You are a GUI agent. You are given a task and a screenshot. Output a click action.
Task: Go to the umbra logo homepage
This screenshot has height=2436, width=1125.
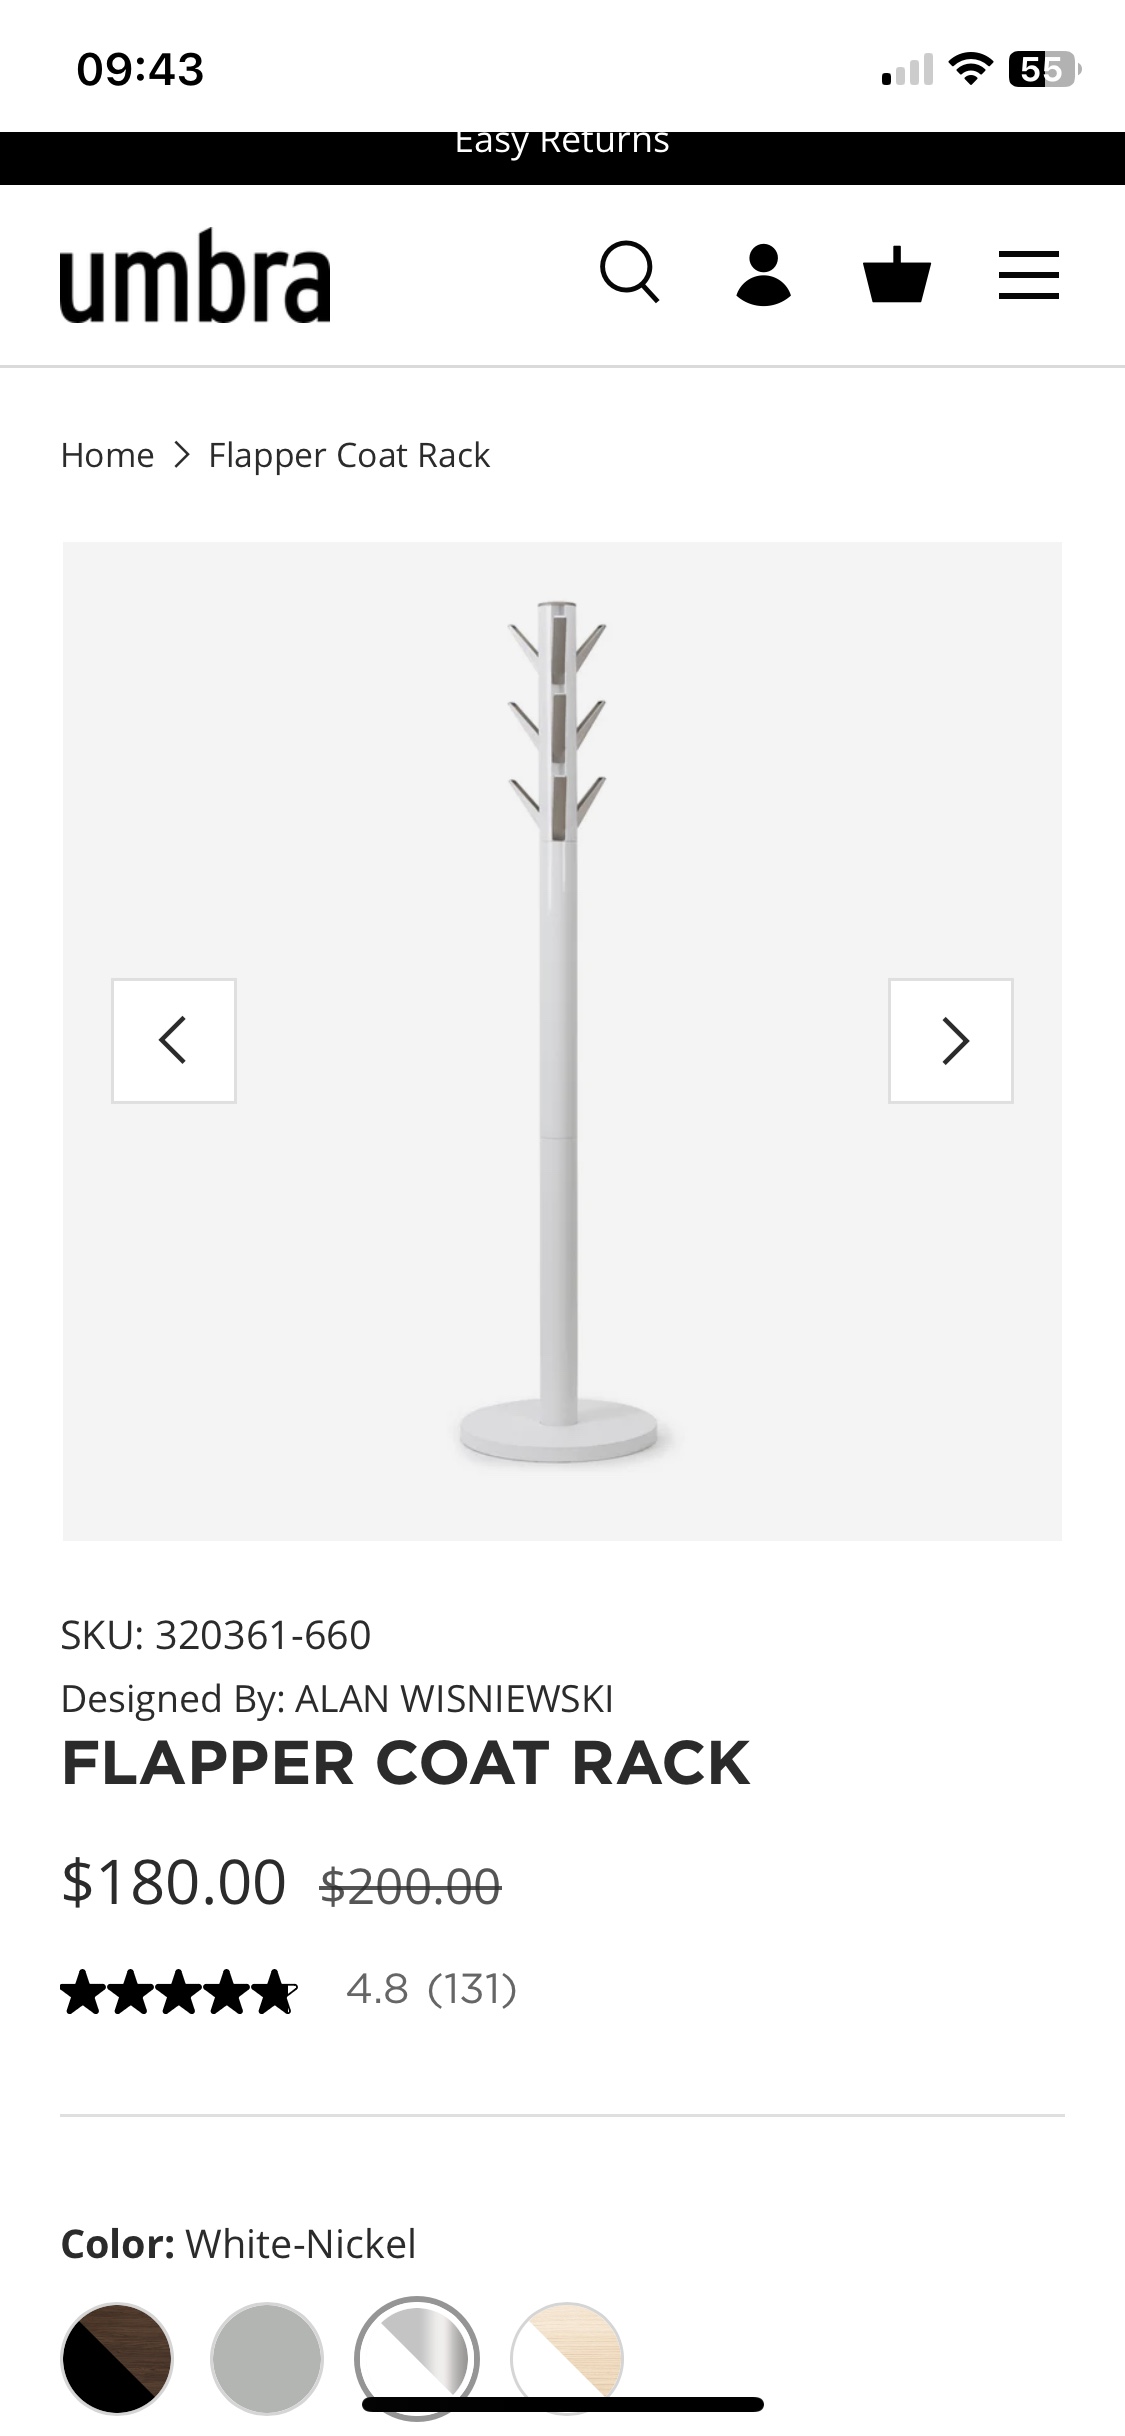[195, 276]
